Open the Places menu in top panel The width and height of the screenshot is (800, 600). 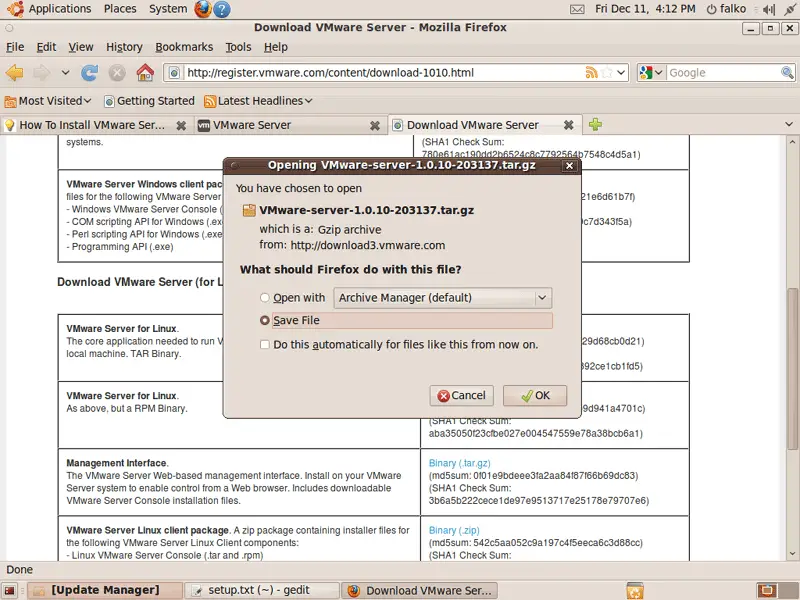point(120,9)
